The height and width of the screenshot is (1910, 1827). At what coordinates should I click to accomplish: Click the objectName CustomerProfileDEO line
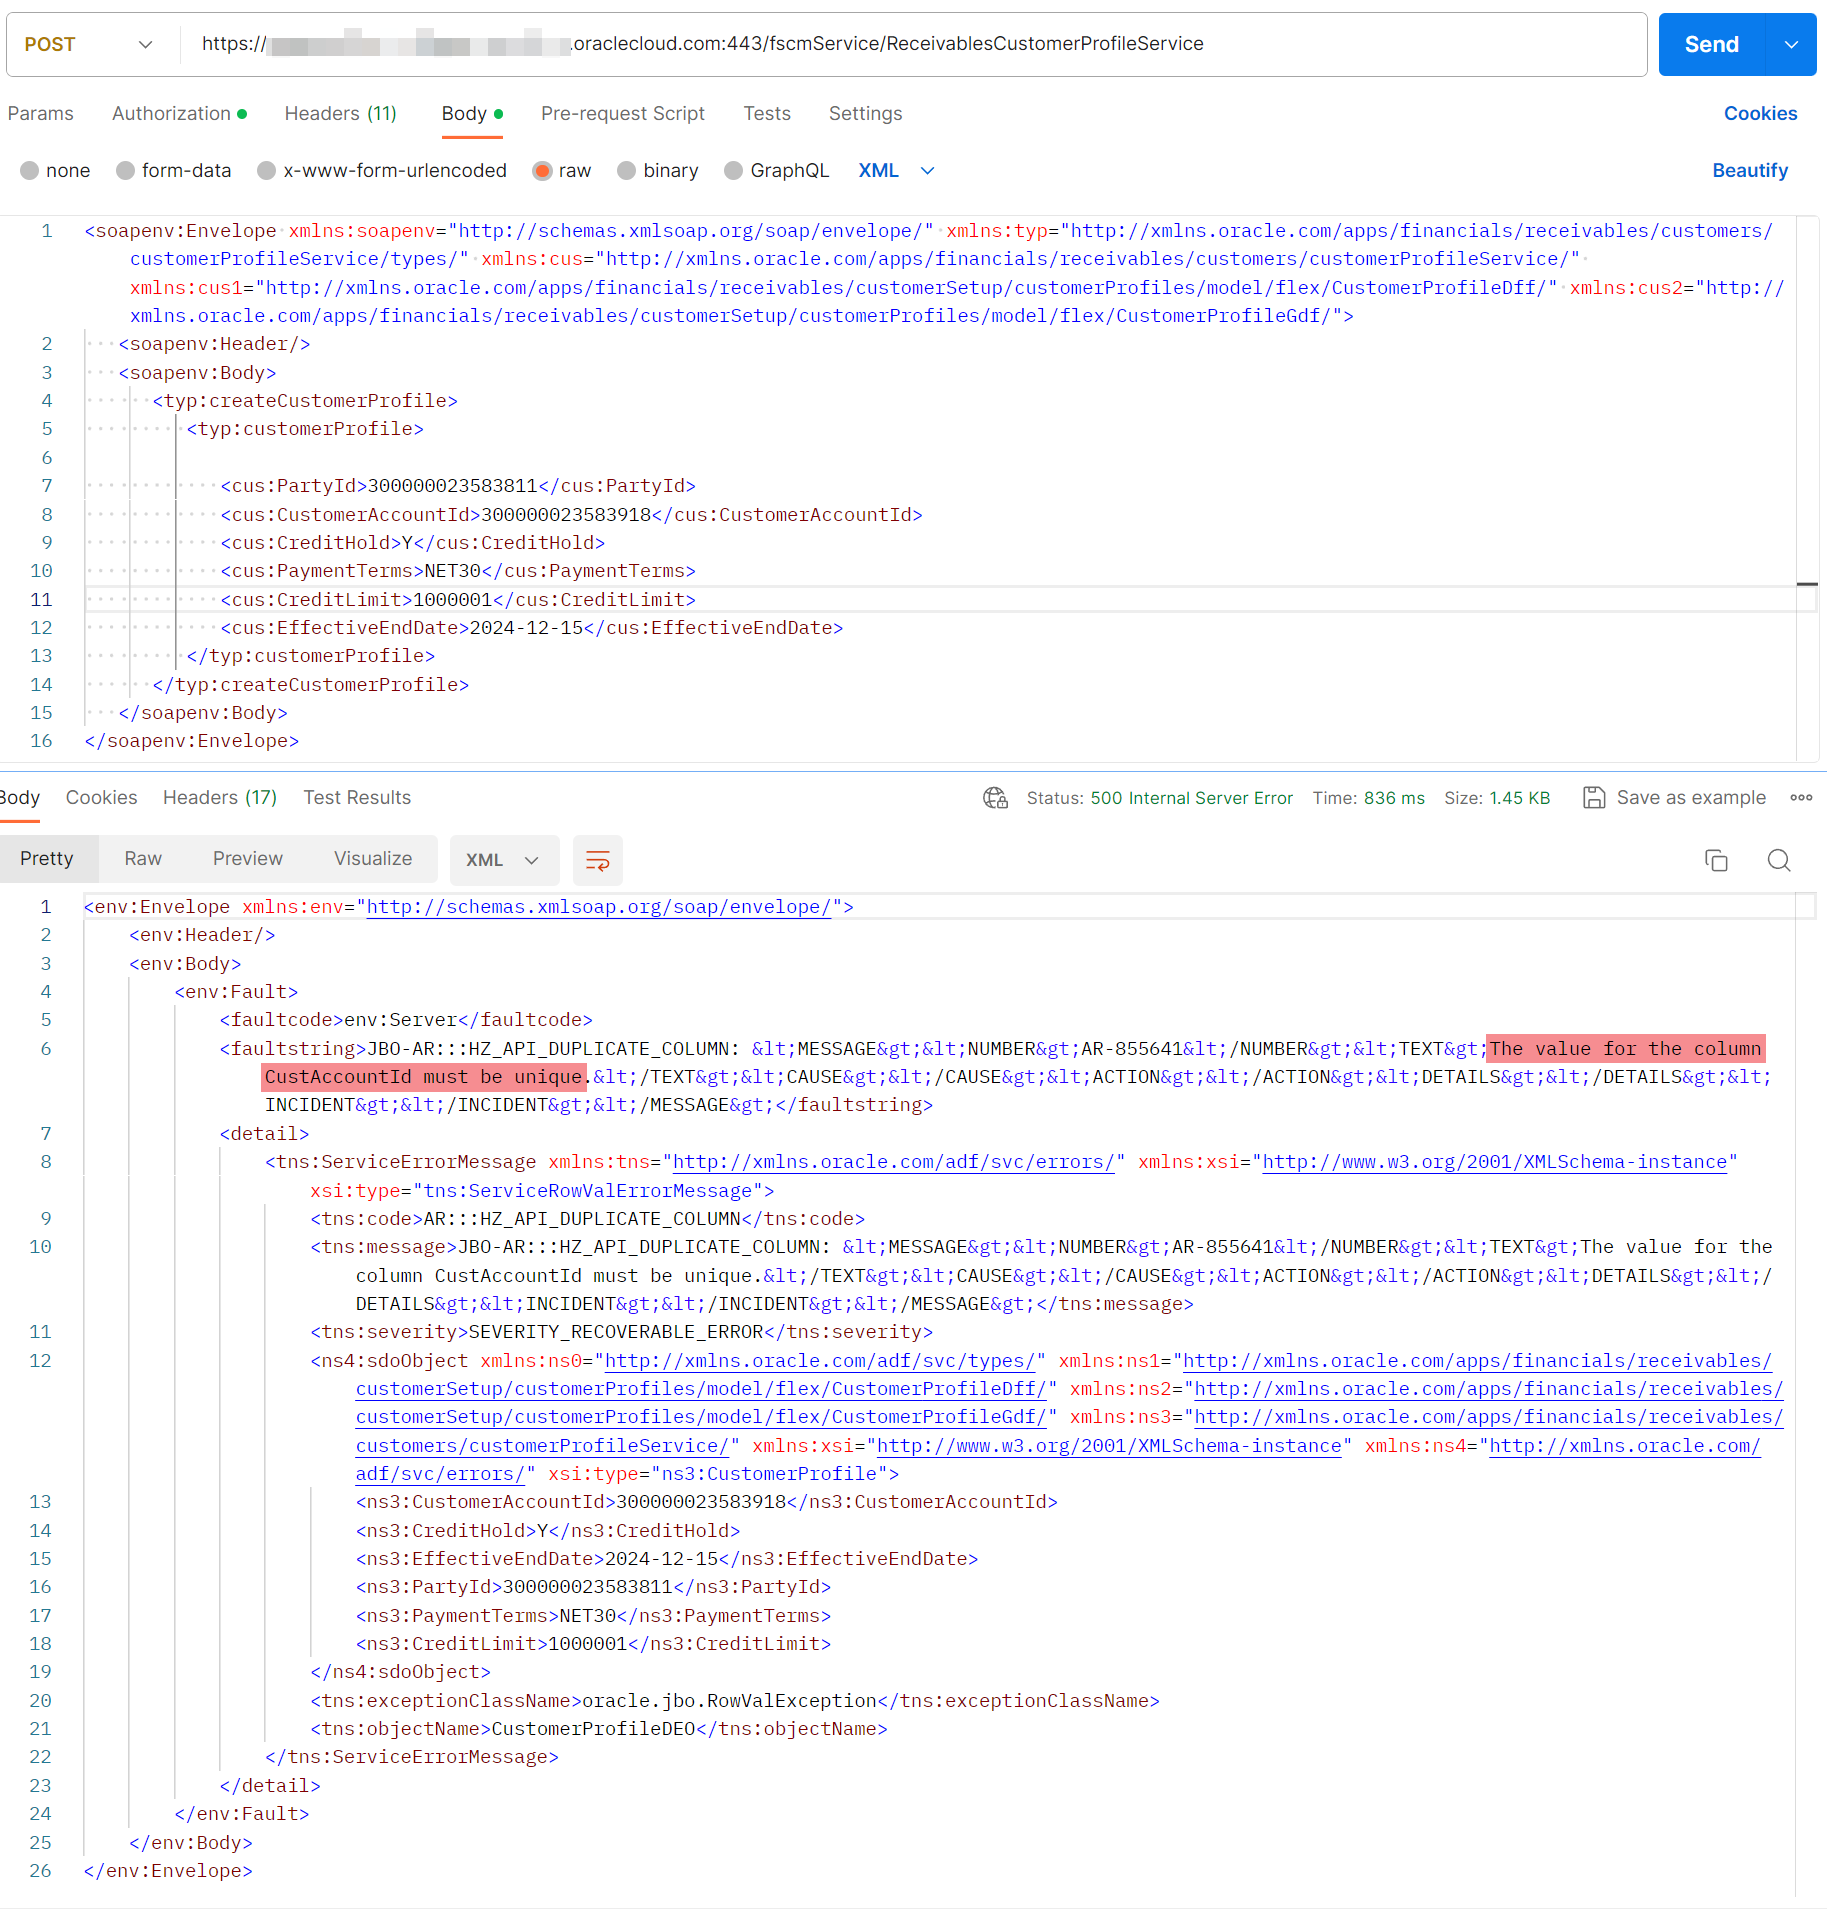pyautogui.click(x=598, y=1729)
